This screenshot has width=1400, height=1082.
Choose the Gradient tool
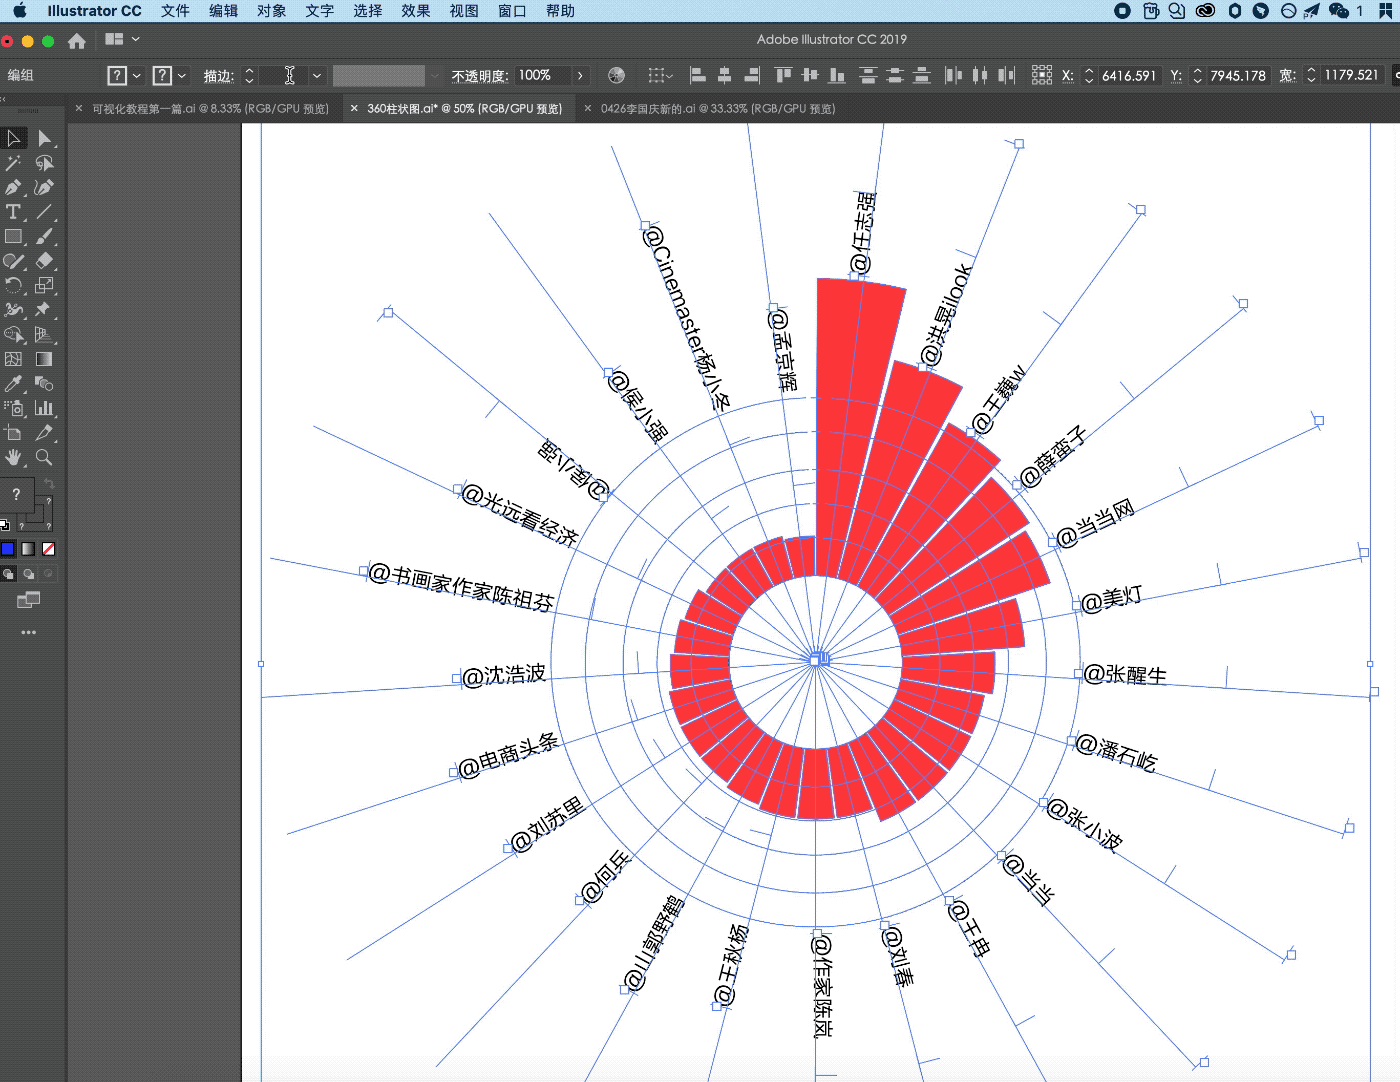44,359
